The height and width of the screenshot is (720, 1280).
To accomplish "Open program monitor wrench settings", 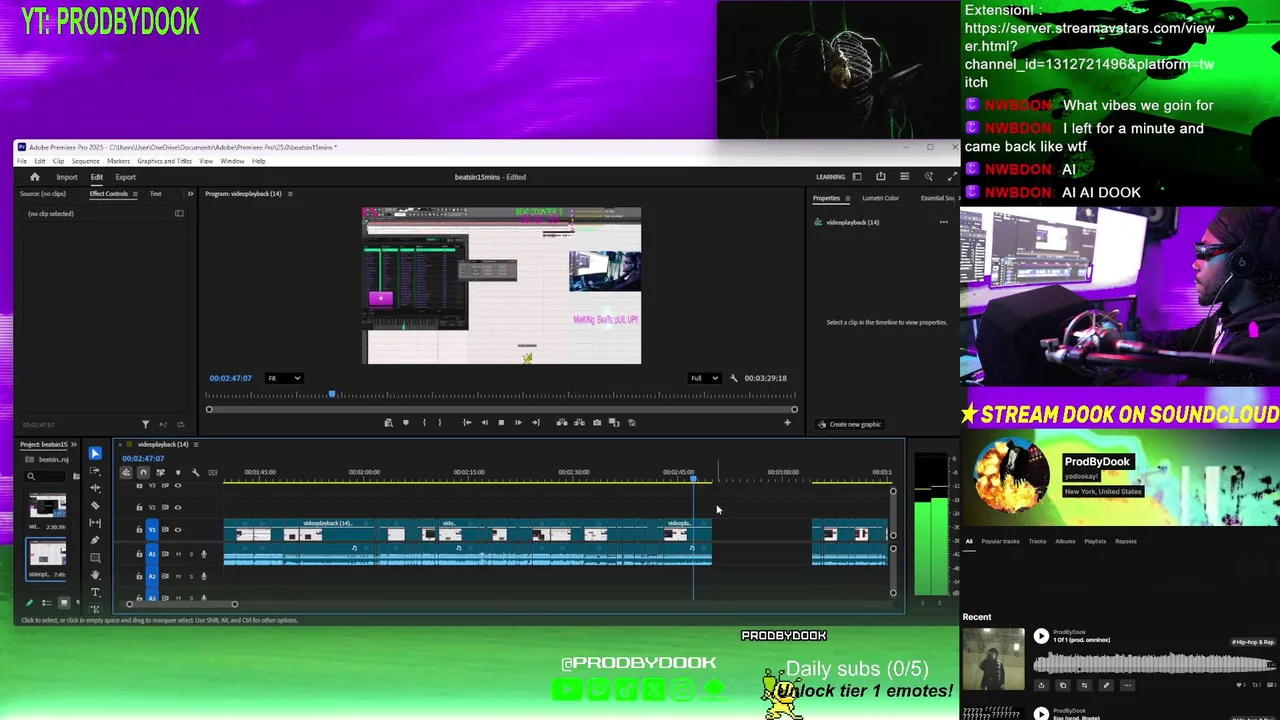I will pos(734,378).
